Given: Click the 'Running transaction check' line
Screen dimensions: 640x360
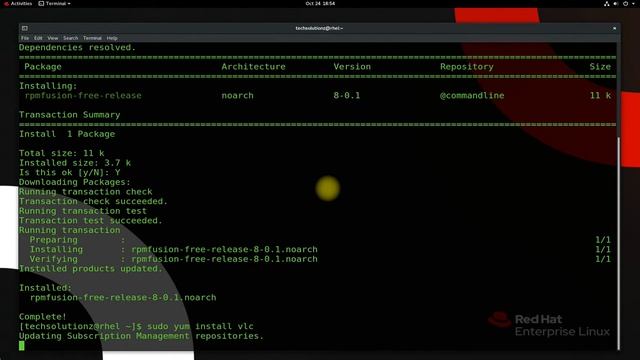Looking at the screenshot, I should tap(86, 192).
